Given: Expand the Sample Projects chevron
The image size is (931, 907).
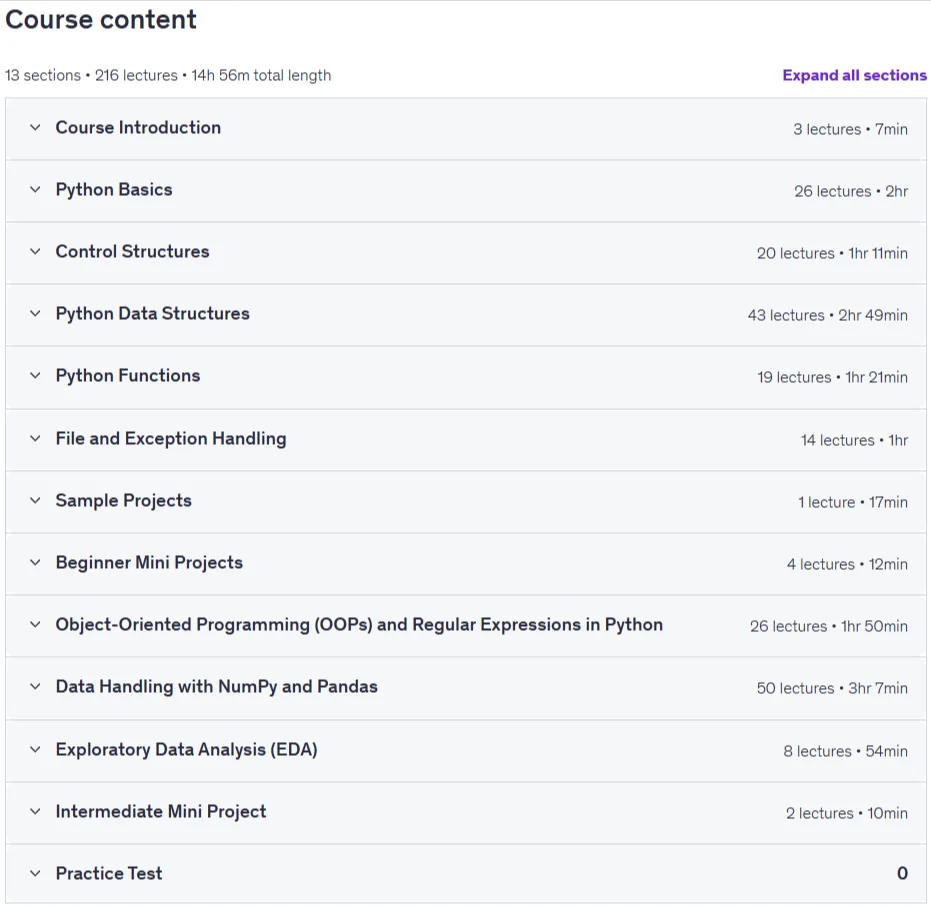Looking at the screenshot, I should point(35,500).
